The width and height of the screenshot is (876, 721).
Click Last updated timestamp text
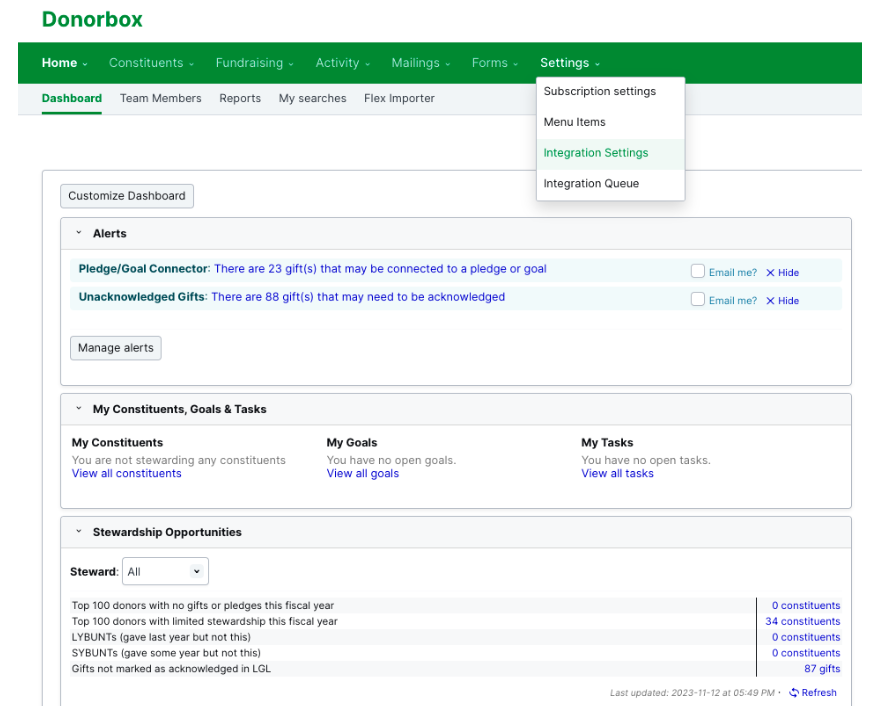click(x=692, y=693)
